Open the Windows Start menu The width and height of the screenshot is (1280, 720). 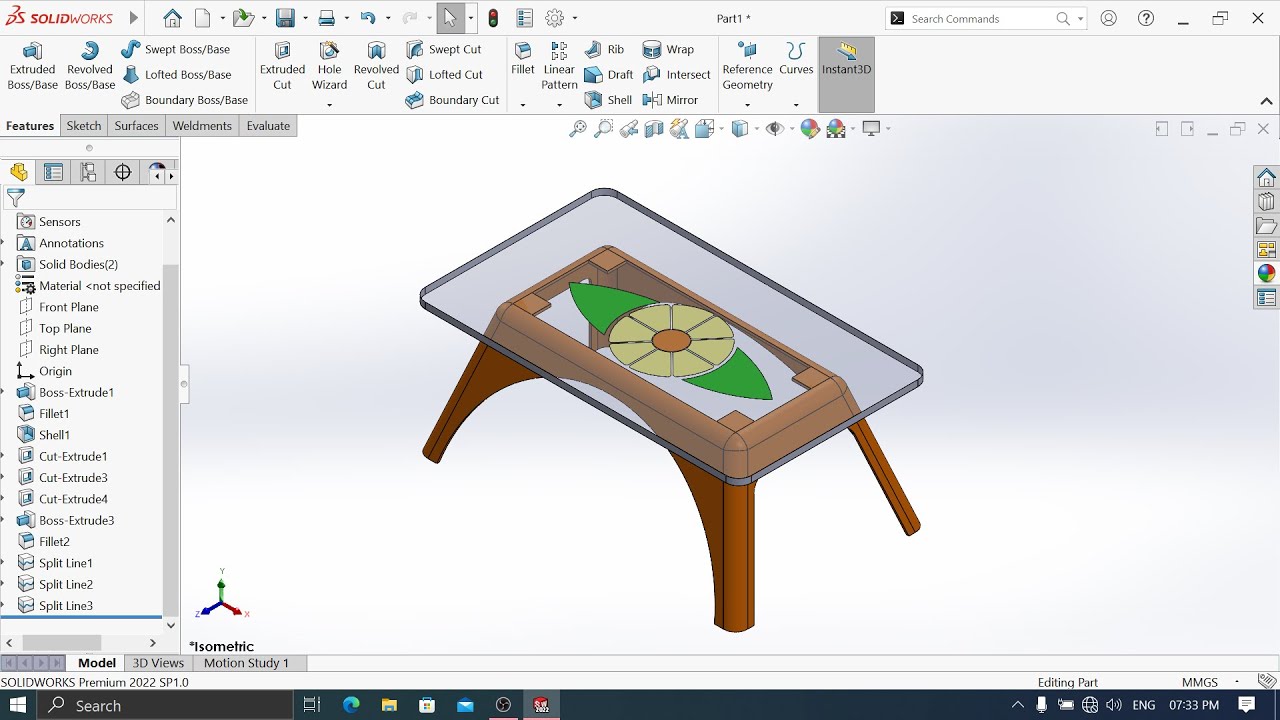(x=18, y=705)
